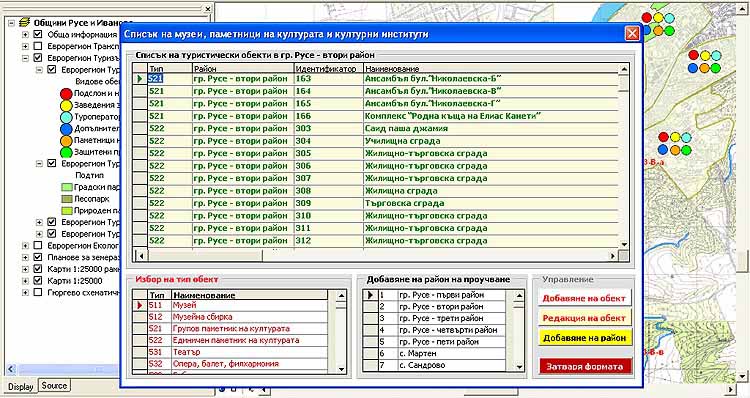The width and height of the screenshot is (750, 398).
Task: Toggle the Планове за земеразделяне checkbox
Action: [x=38, y=257]
